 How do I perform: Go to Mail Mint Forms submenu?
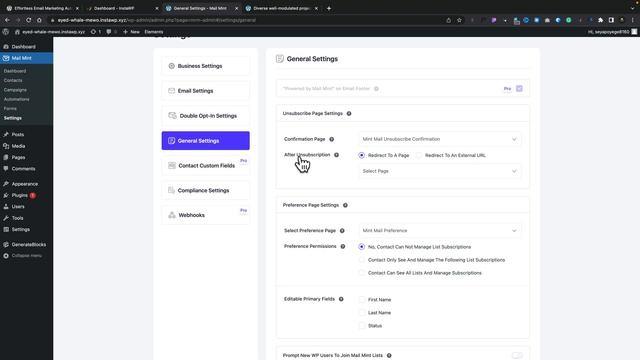pyautogui.click(x=10, y=109)
